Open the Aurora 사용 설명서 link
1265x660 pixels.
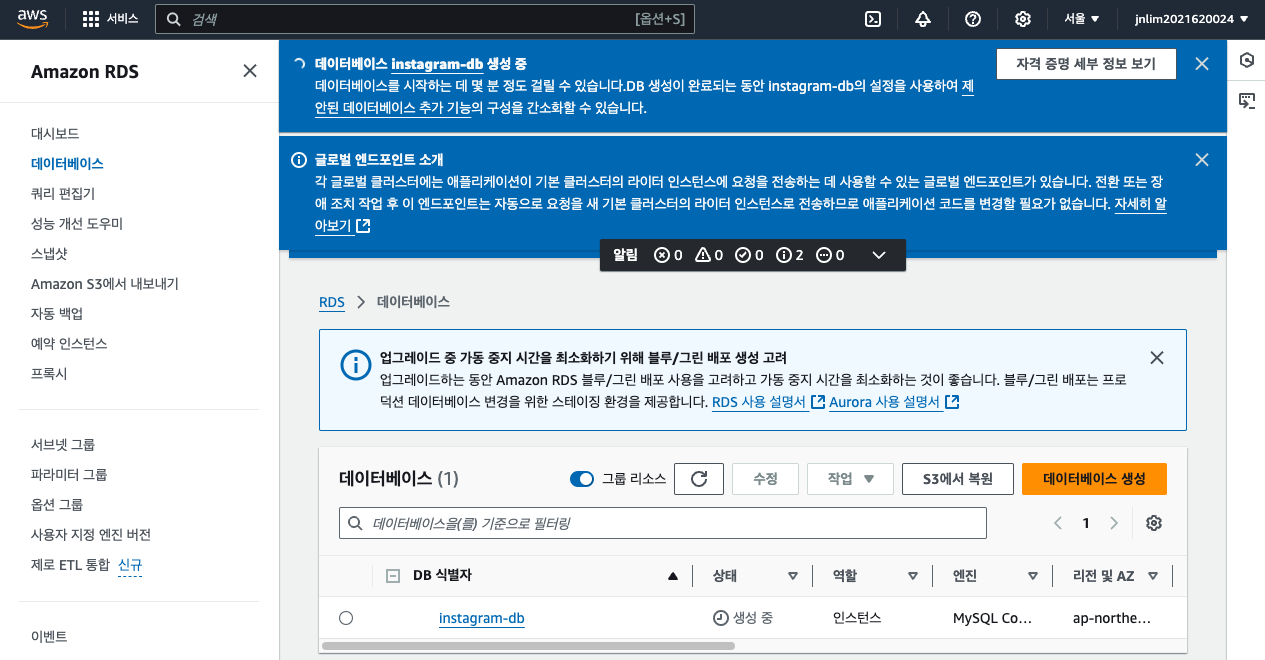tap(894, 402)
